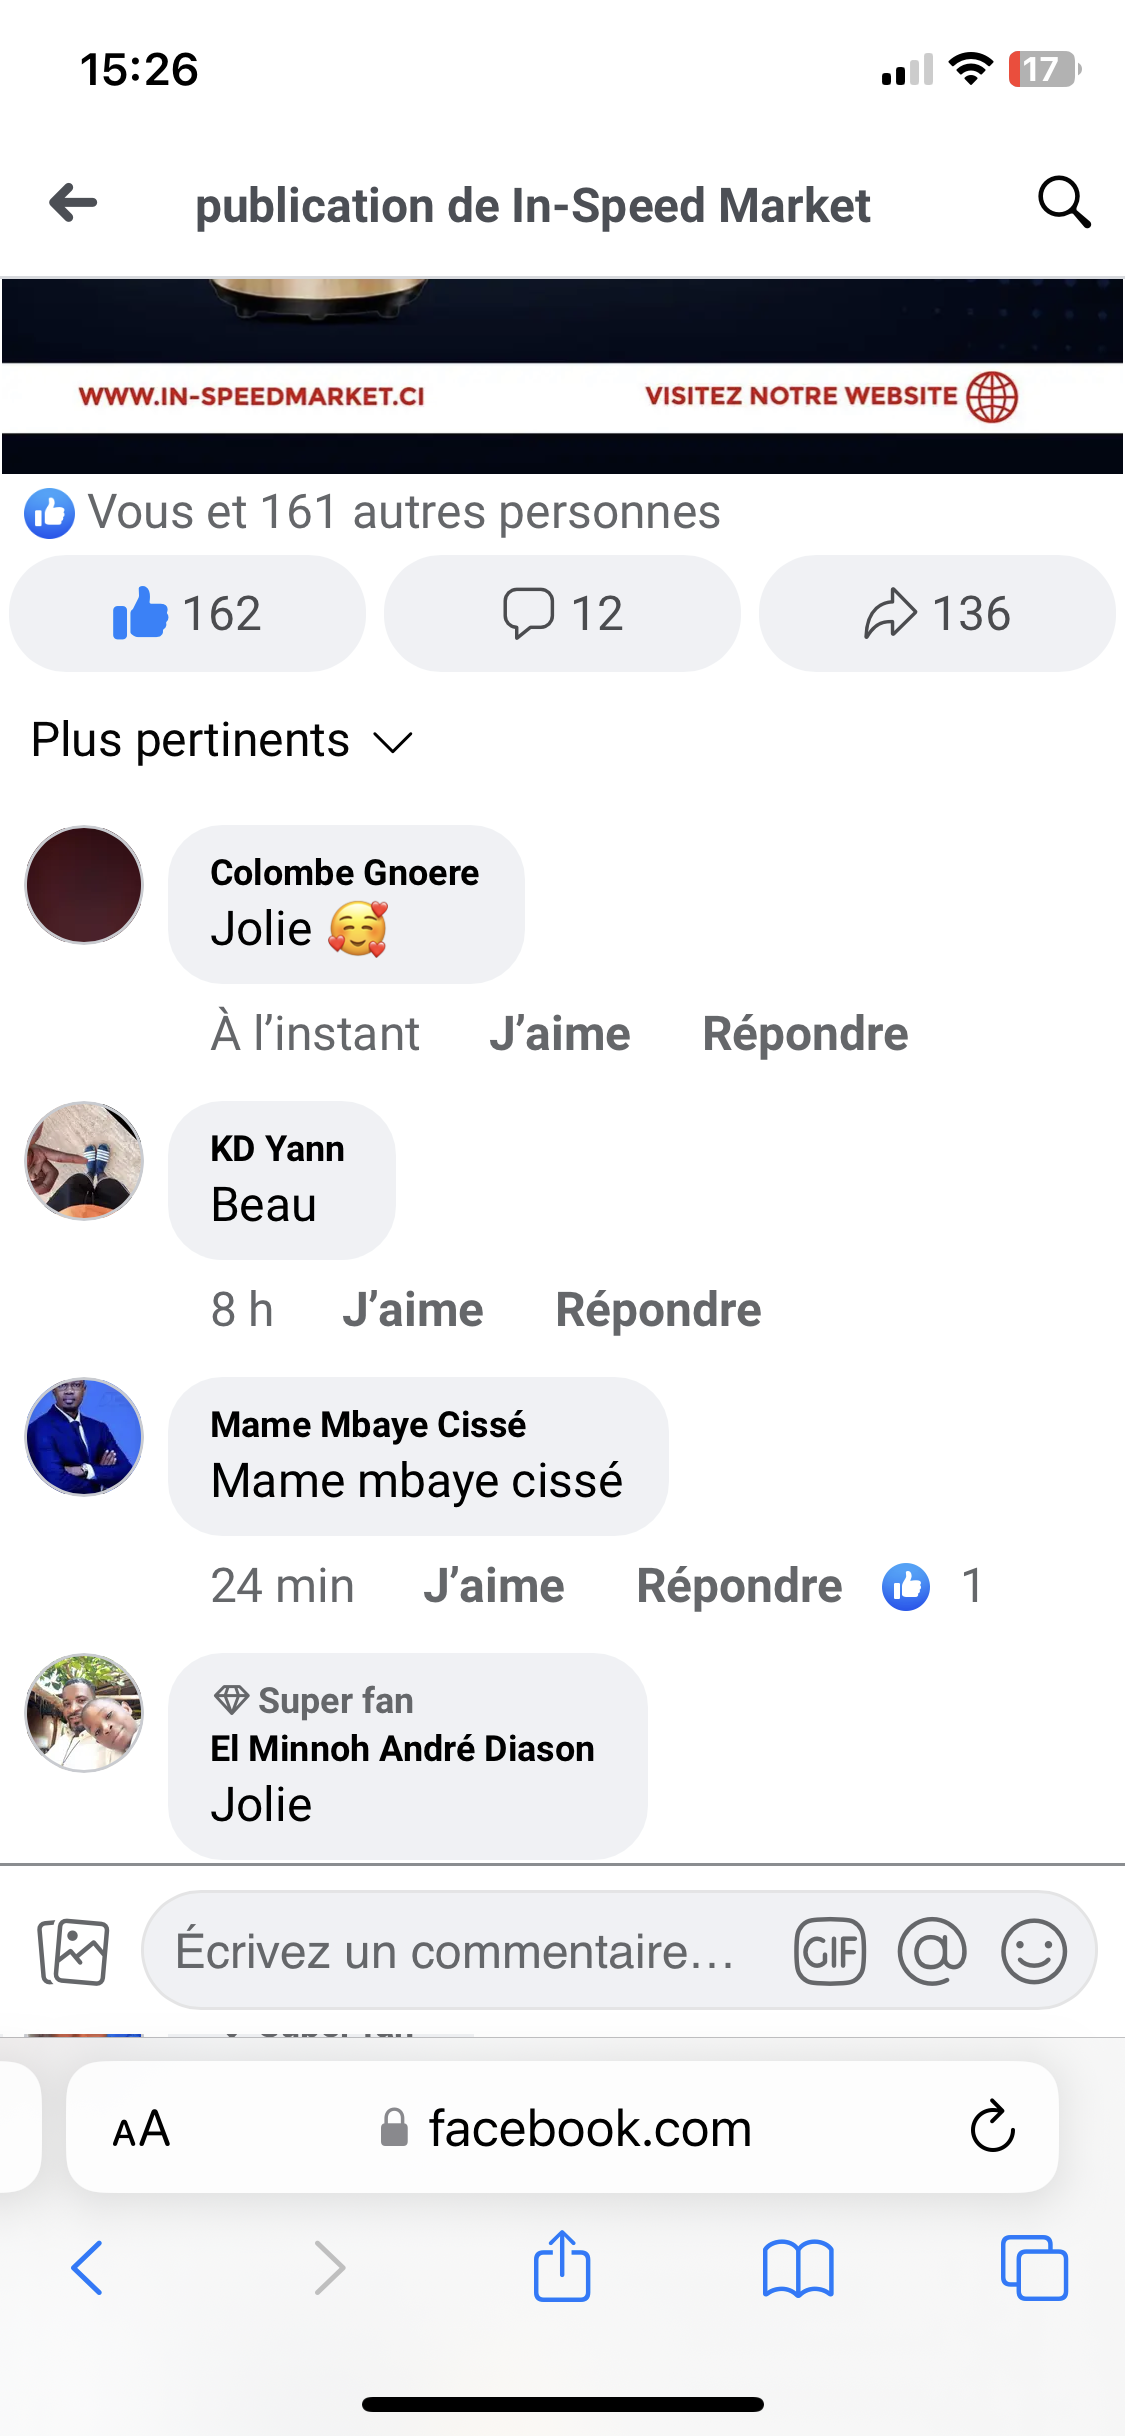Open comments with the 12 bubble button
Viewport: 1125px width, 2436px height.
click(x=562, y=613)
